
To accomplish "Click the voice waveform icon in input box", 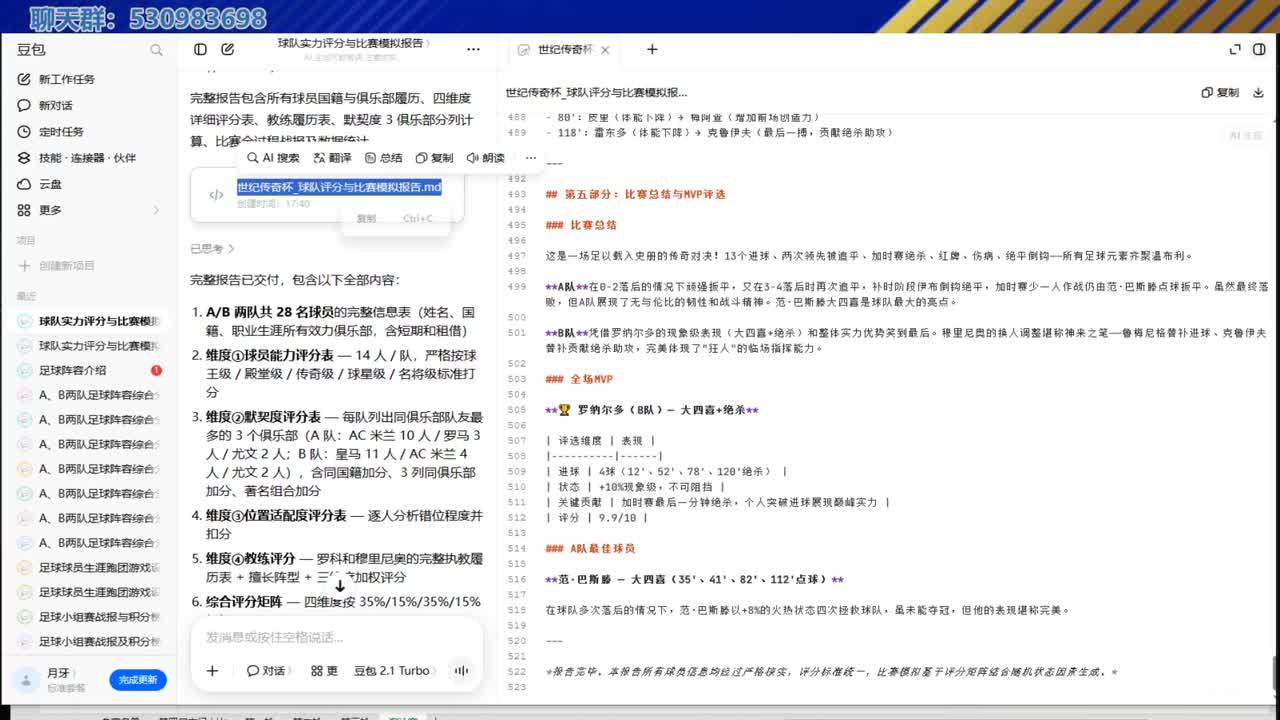I will point(461,671).
